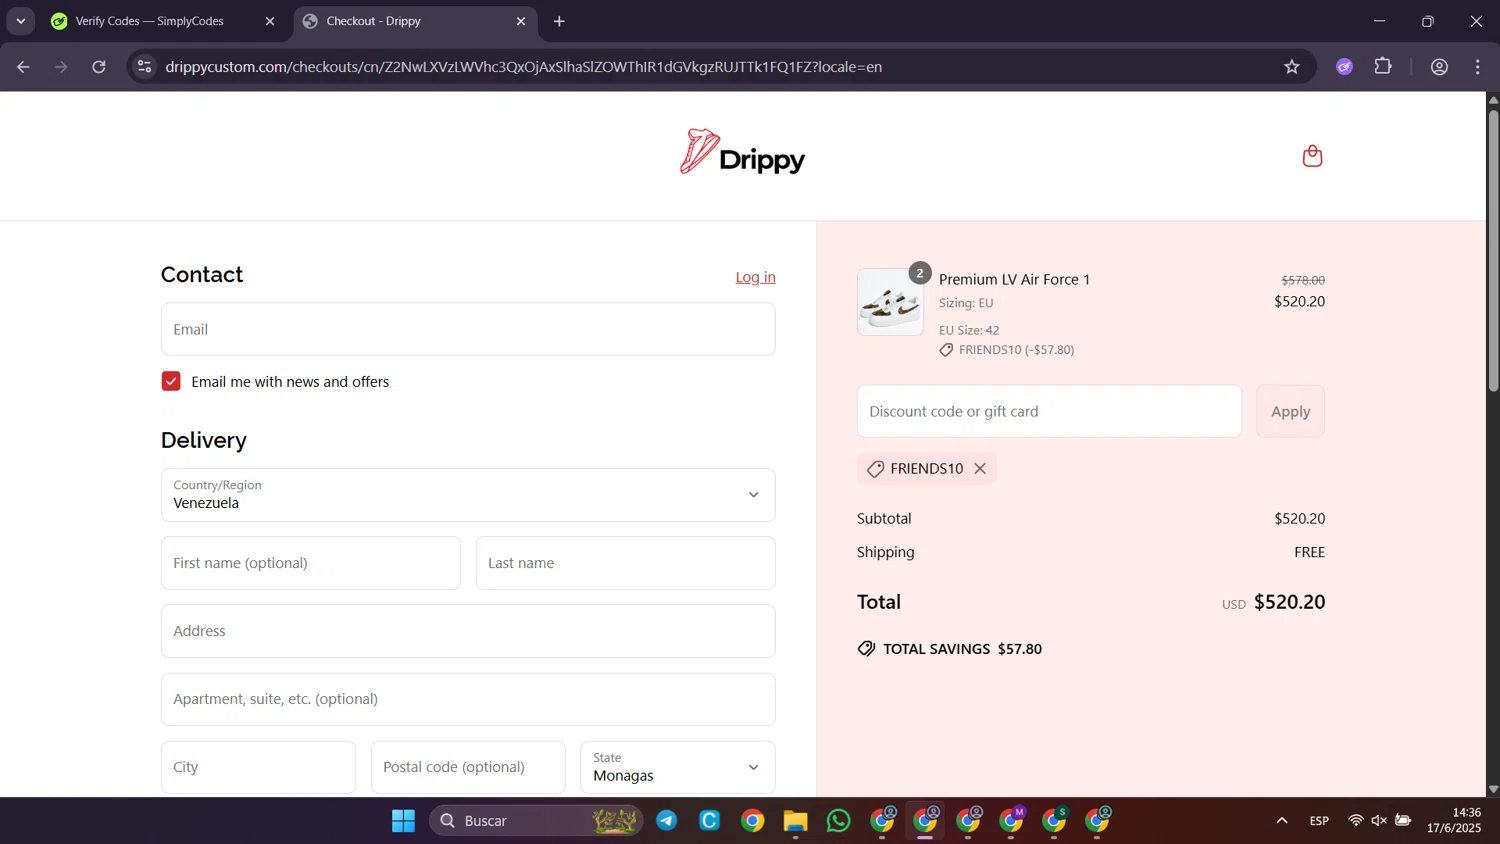Click the taskbar Buscar search box
This screenshot has height=844, width=1500.
535,821
